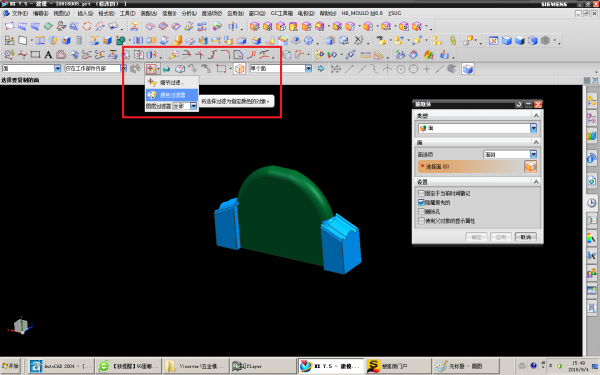Enable the 删除孔 checkbox
600x375 pixels.
tap(421, 212)
